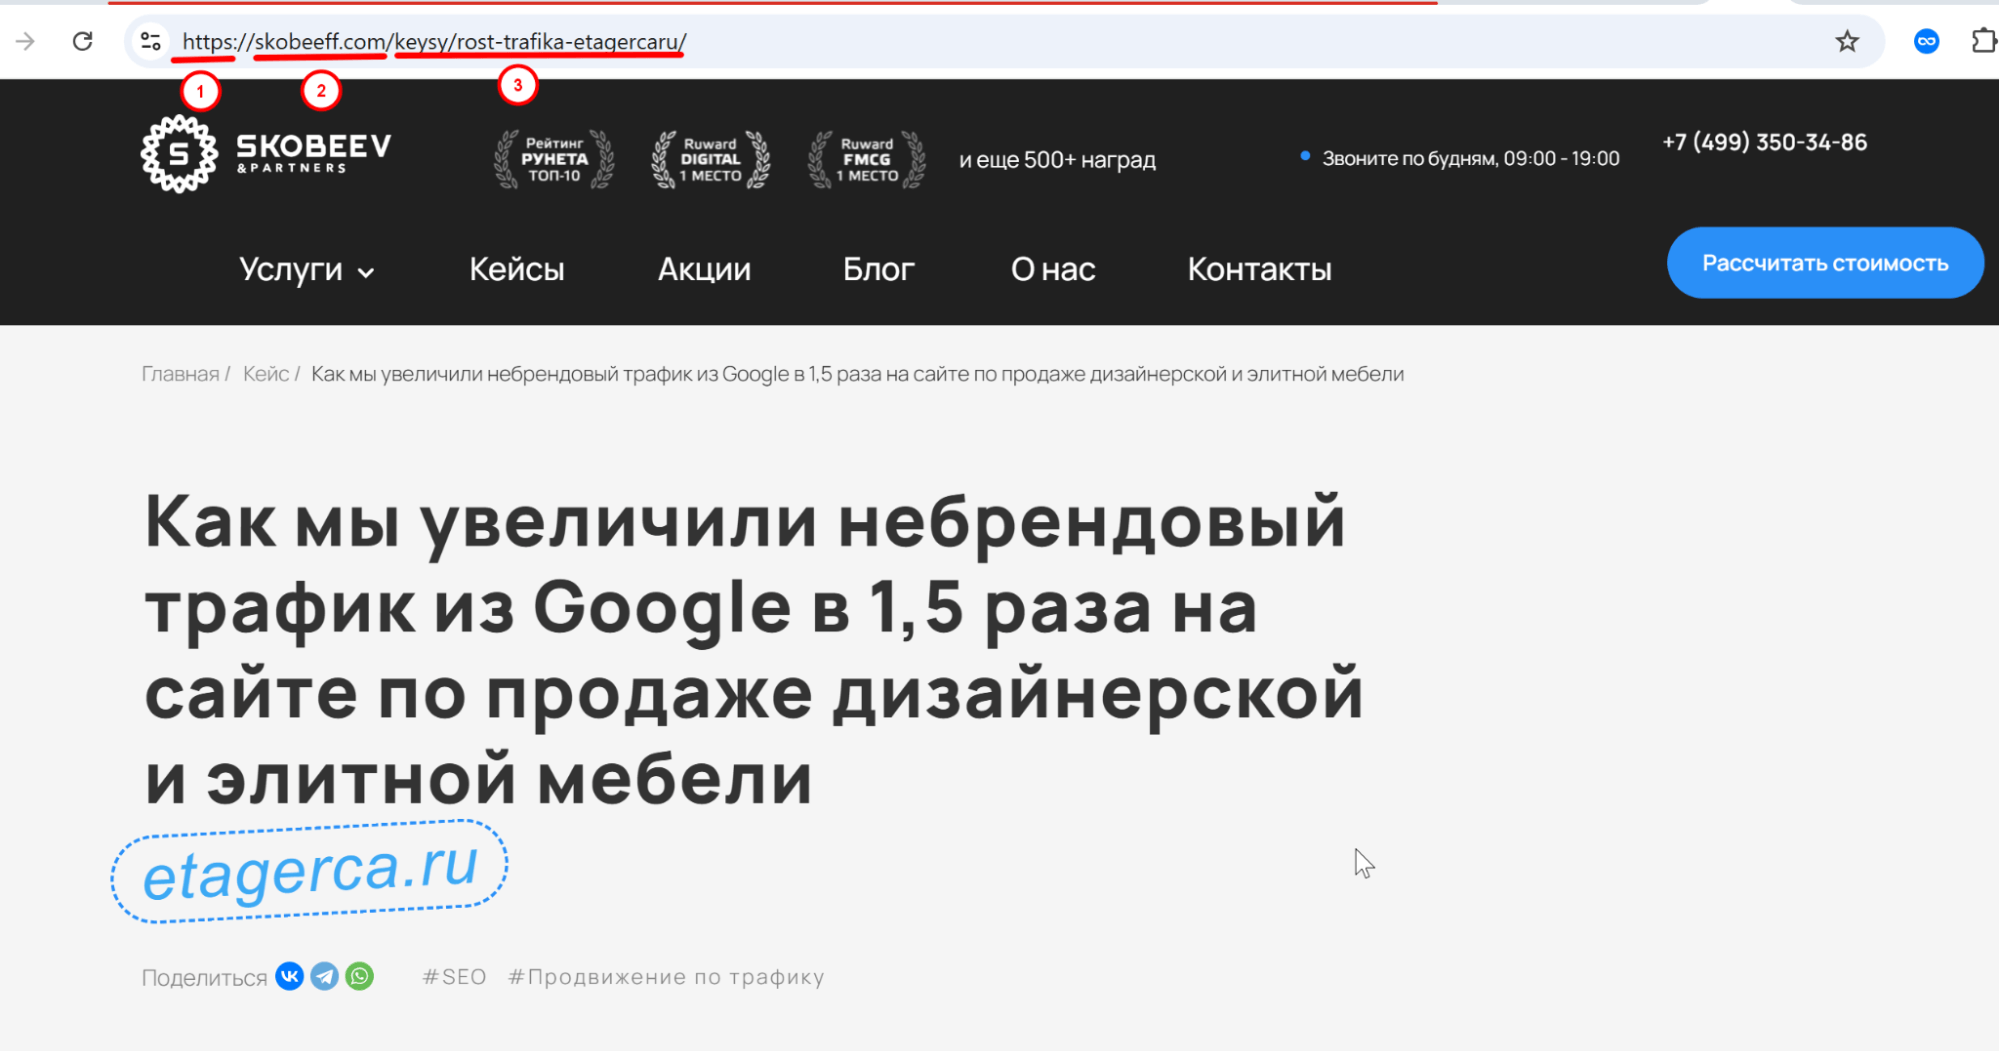Screen dimensions: 1999x1052
Task: Click the 'Поделиться' label
Action: coord(204,978)
